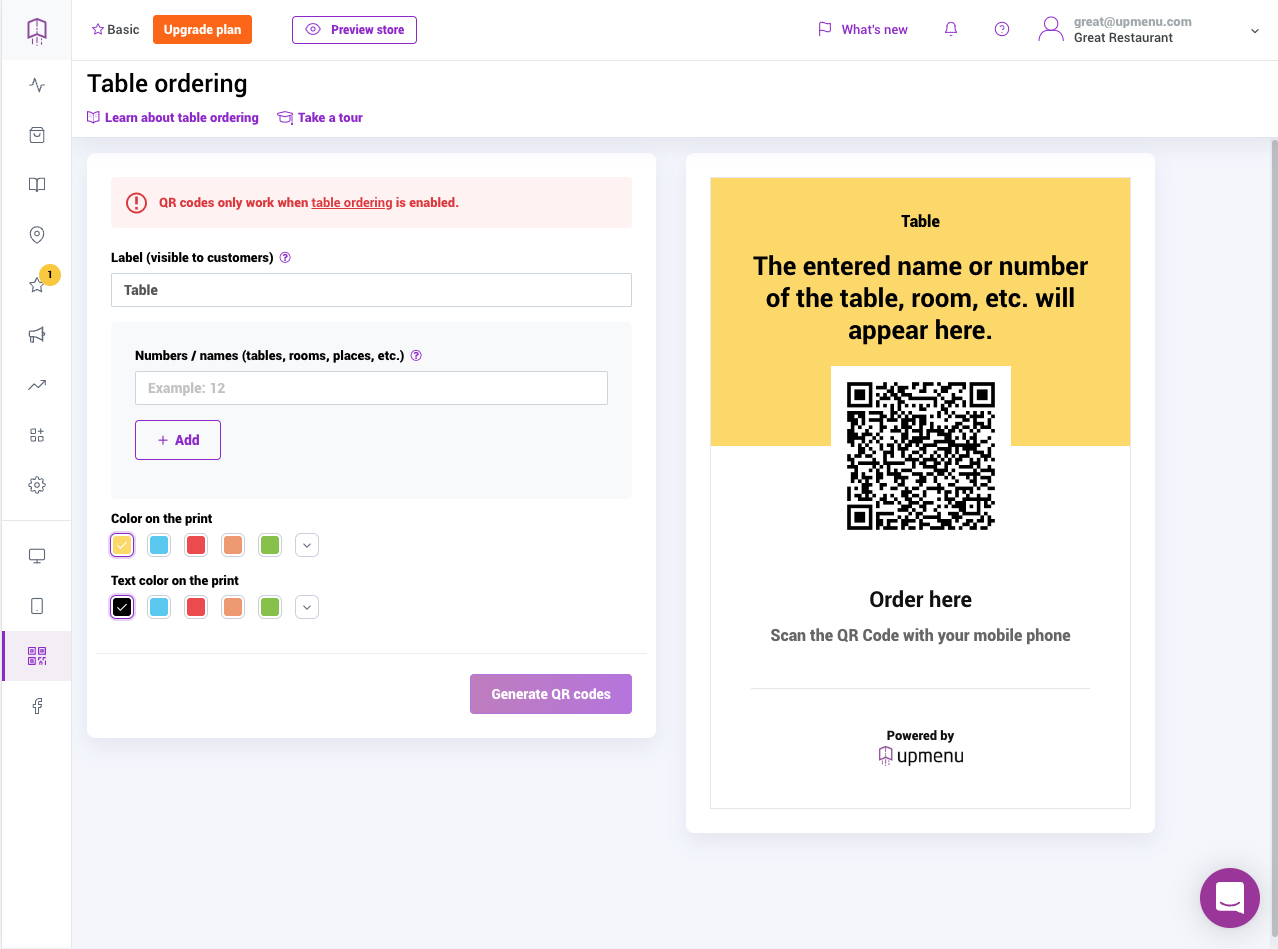The width and height of the screenshot is (1278, 949).
Task: Open the Facebook sidebar icon
Action: 37,706
